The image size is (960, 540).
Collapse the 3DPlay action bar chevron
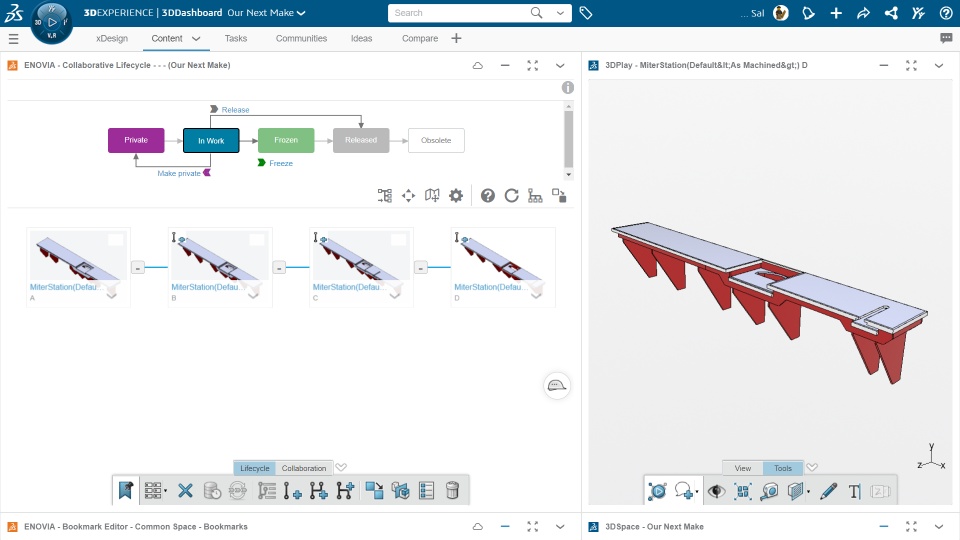(x=812, y=468)
